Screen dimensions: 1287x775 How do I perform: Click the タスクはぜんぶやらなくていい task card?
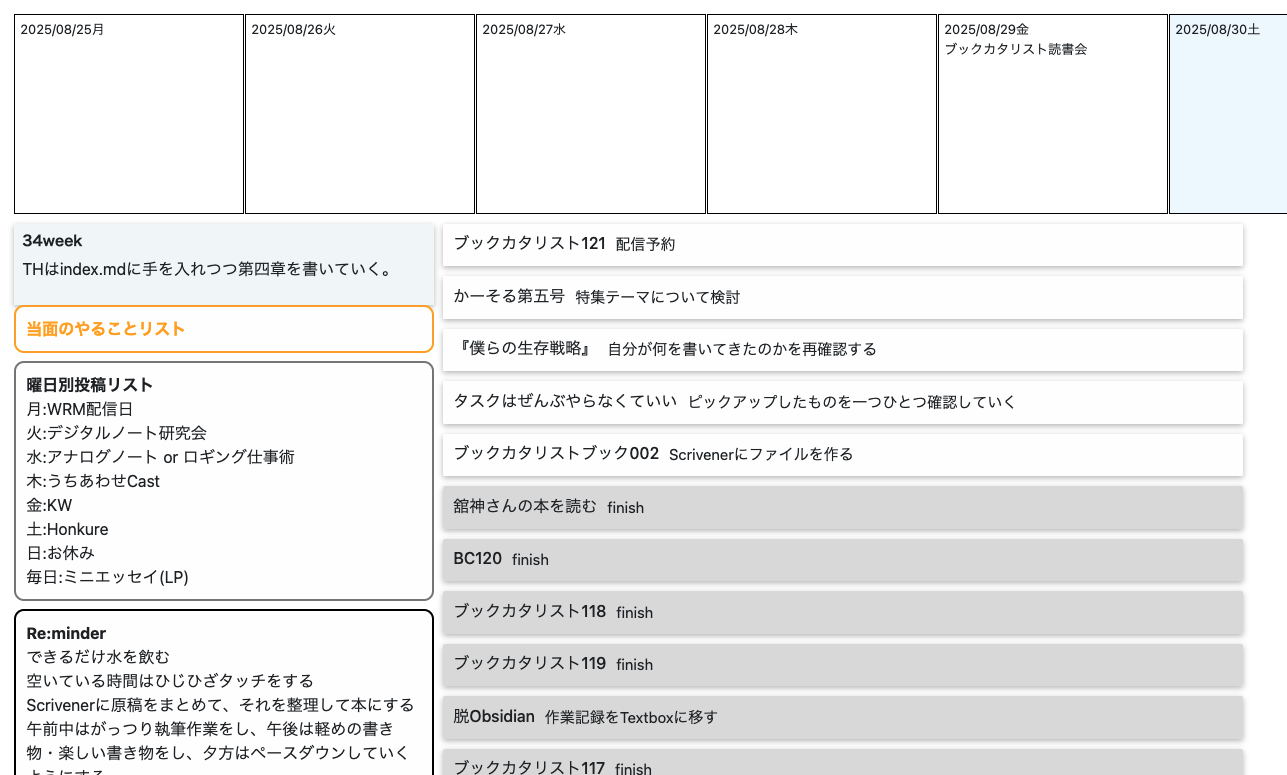(x=843, y=402)
